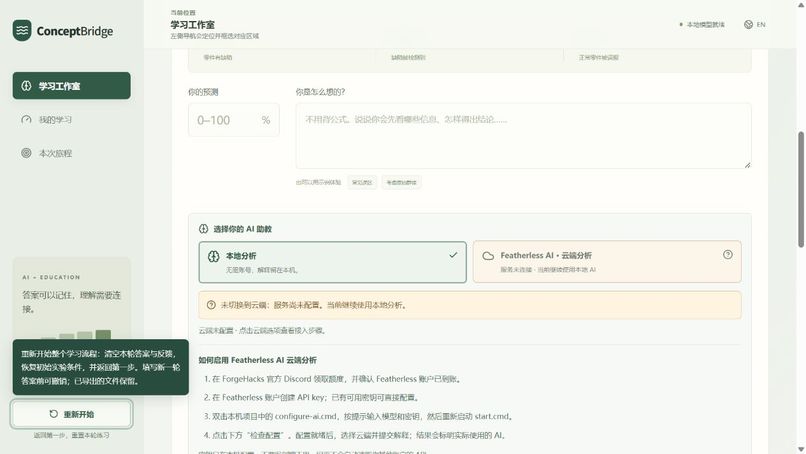Image resolution: width=806 pixels, height=454 pixels.
Task: Click the 重新开始 restart button
Action: [x=71, y=414]
